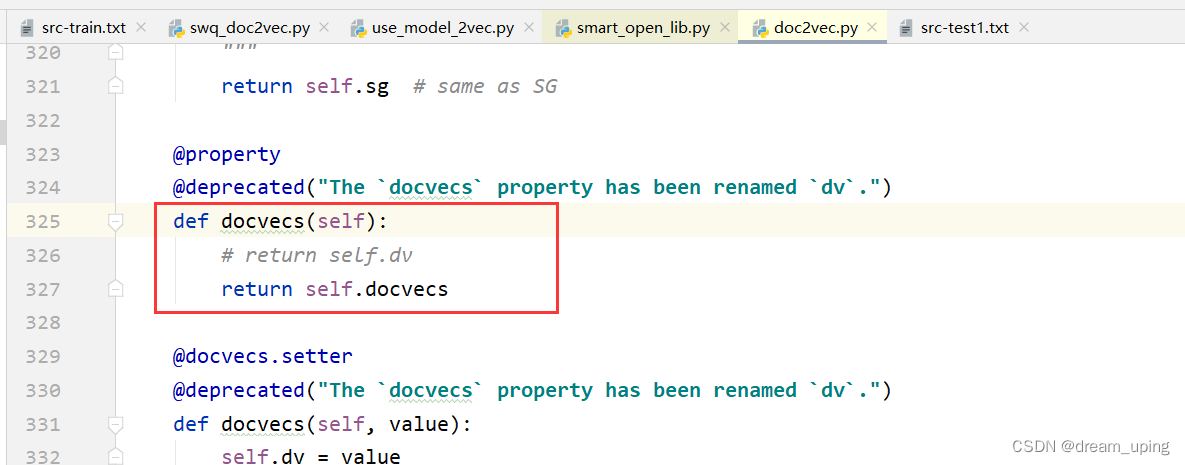Toggle the fold marker at line 321
This screenshot has width=1185, height=465.
tap(116, 87)
